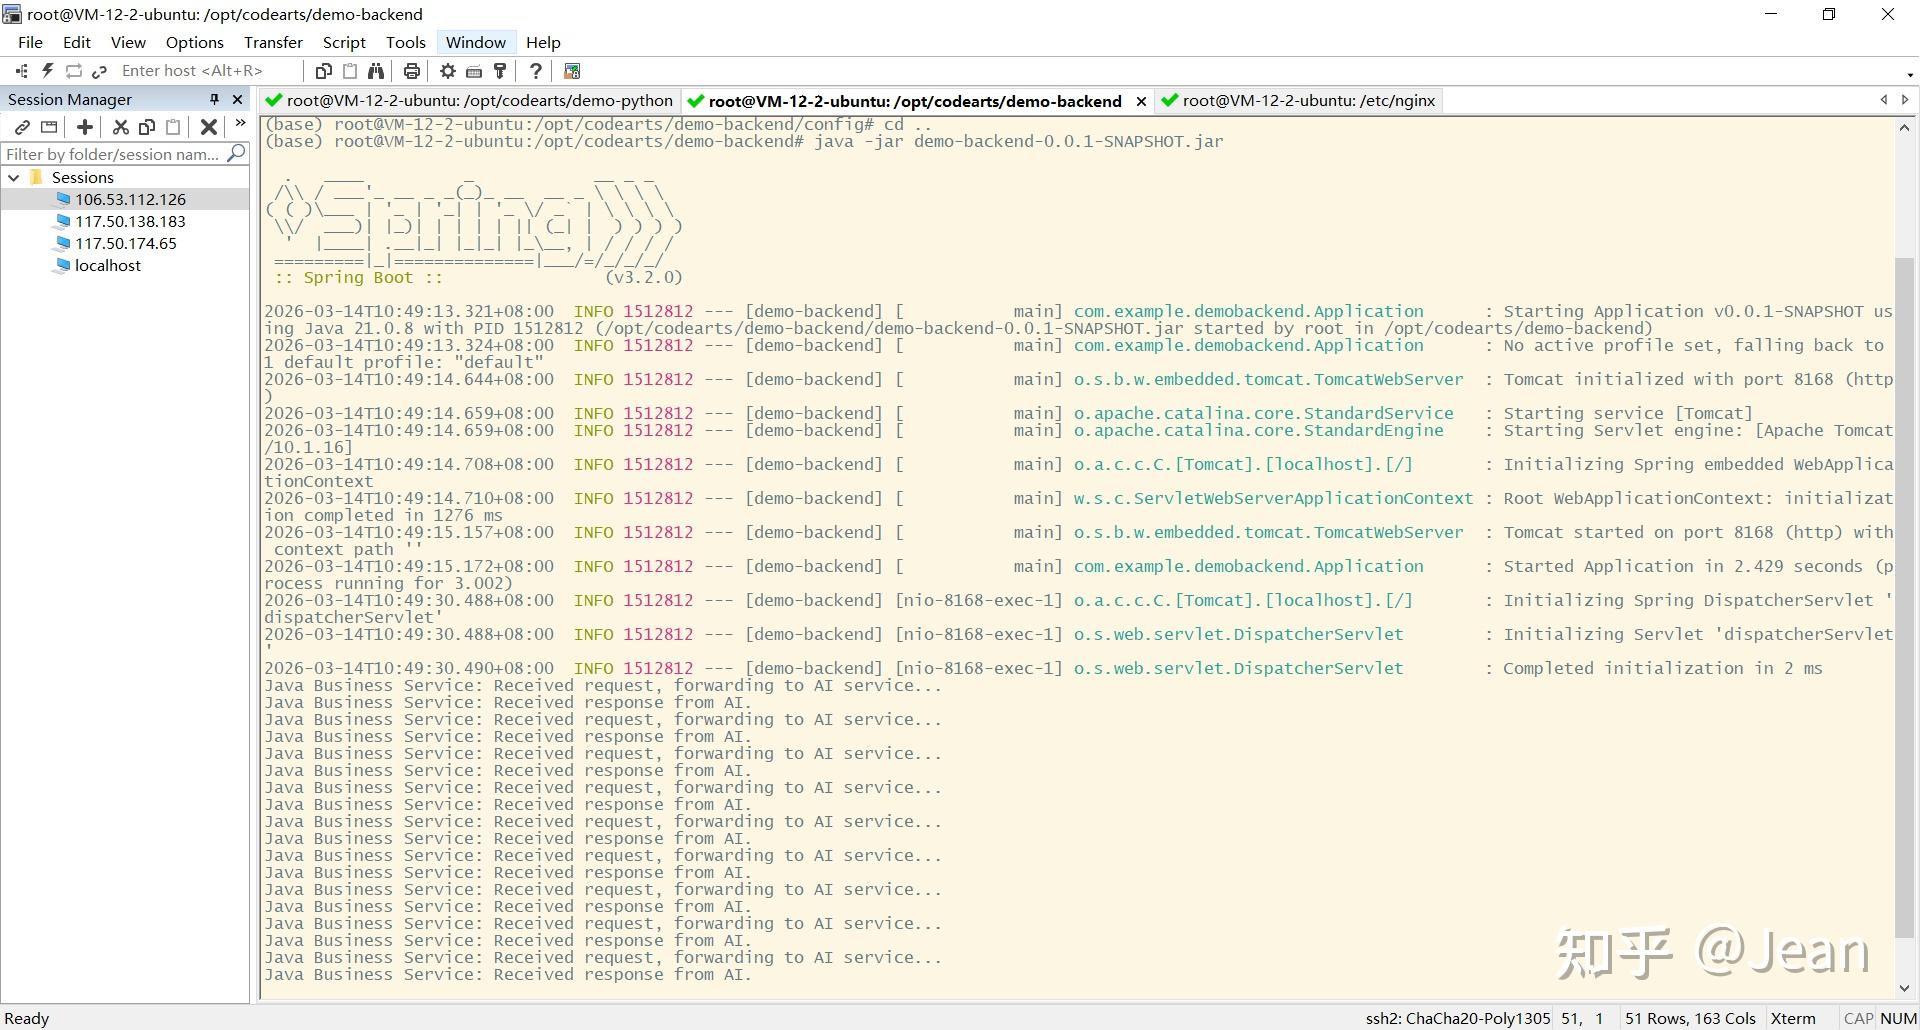Open the Transfer menu
1920x1030 pixels.
(273, 42)
